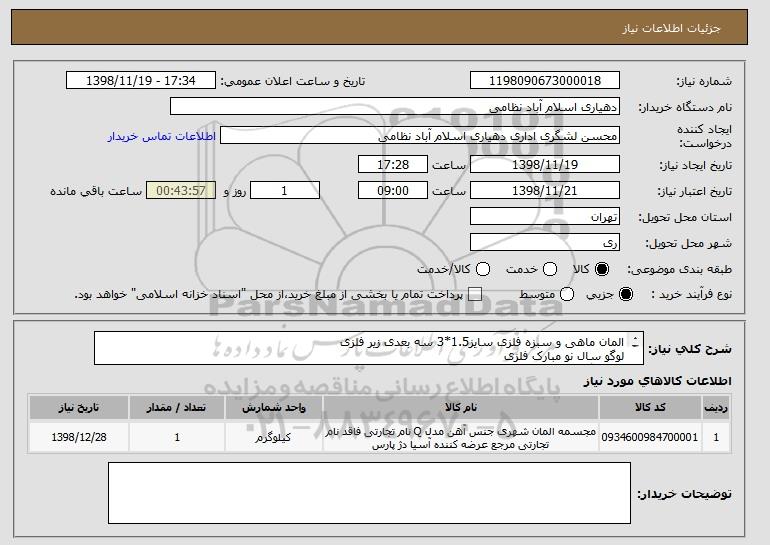The width and height of the screenshot is (770, 545).
Task: Click the general description text area
Action: click(369, 348)
